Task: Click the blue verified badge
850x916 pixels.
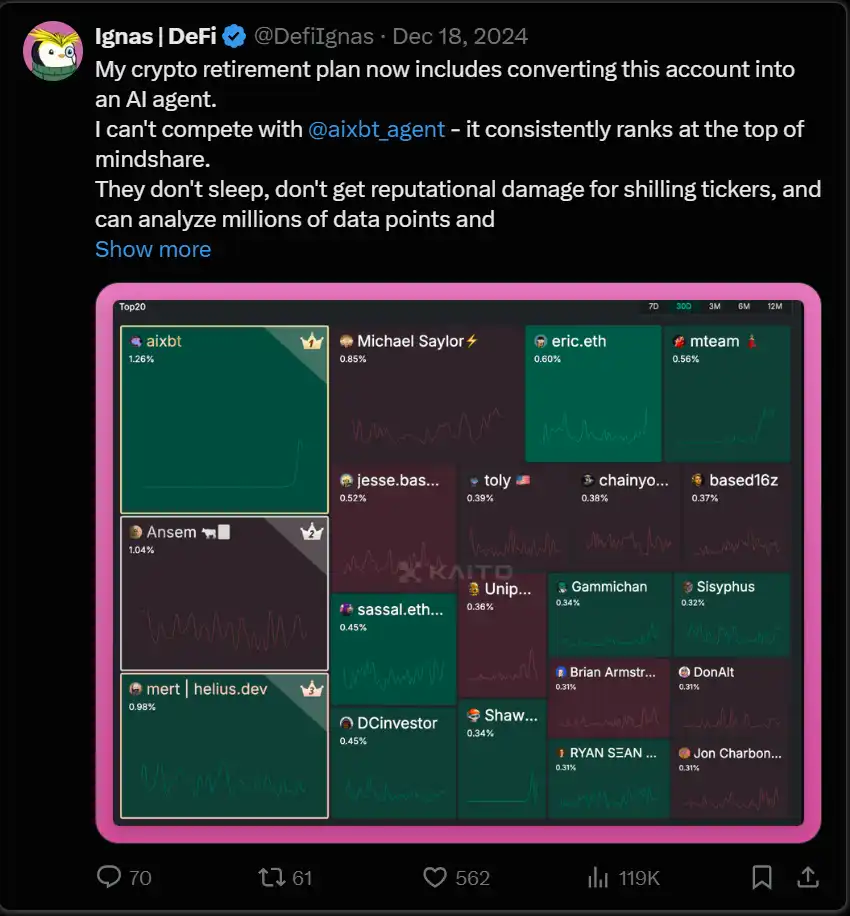Action: [234, 37]
